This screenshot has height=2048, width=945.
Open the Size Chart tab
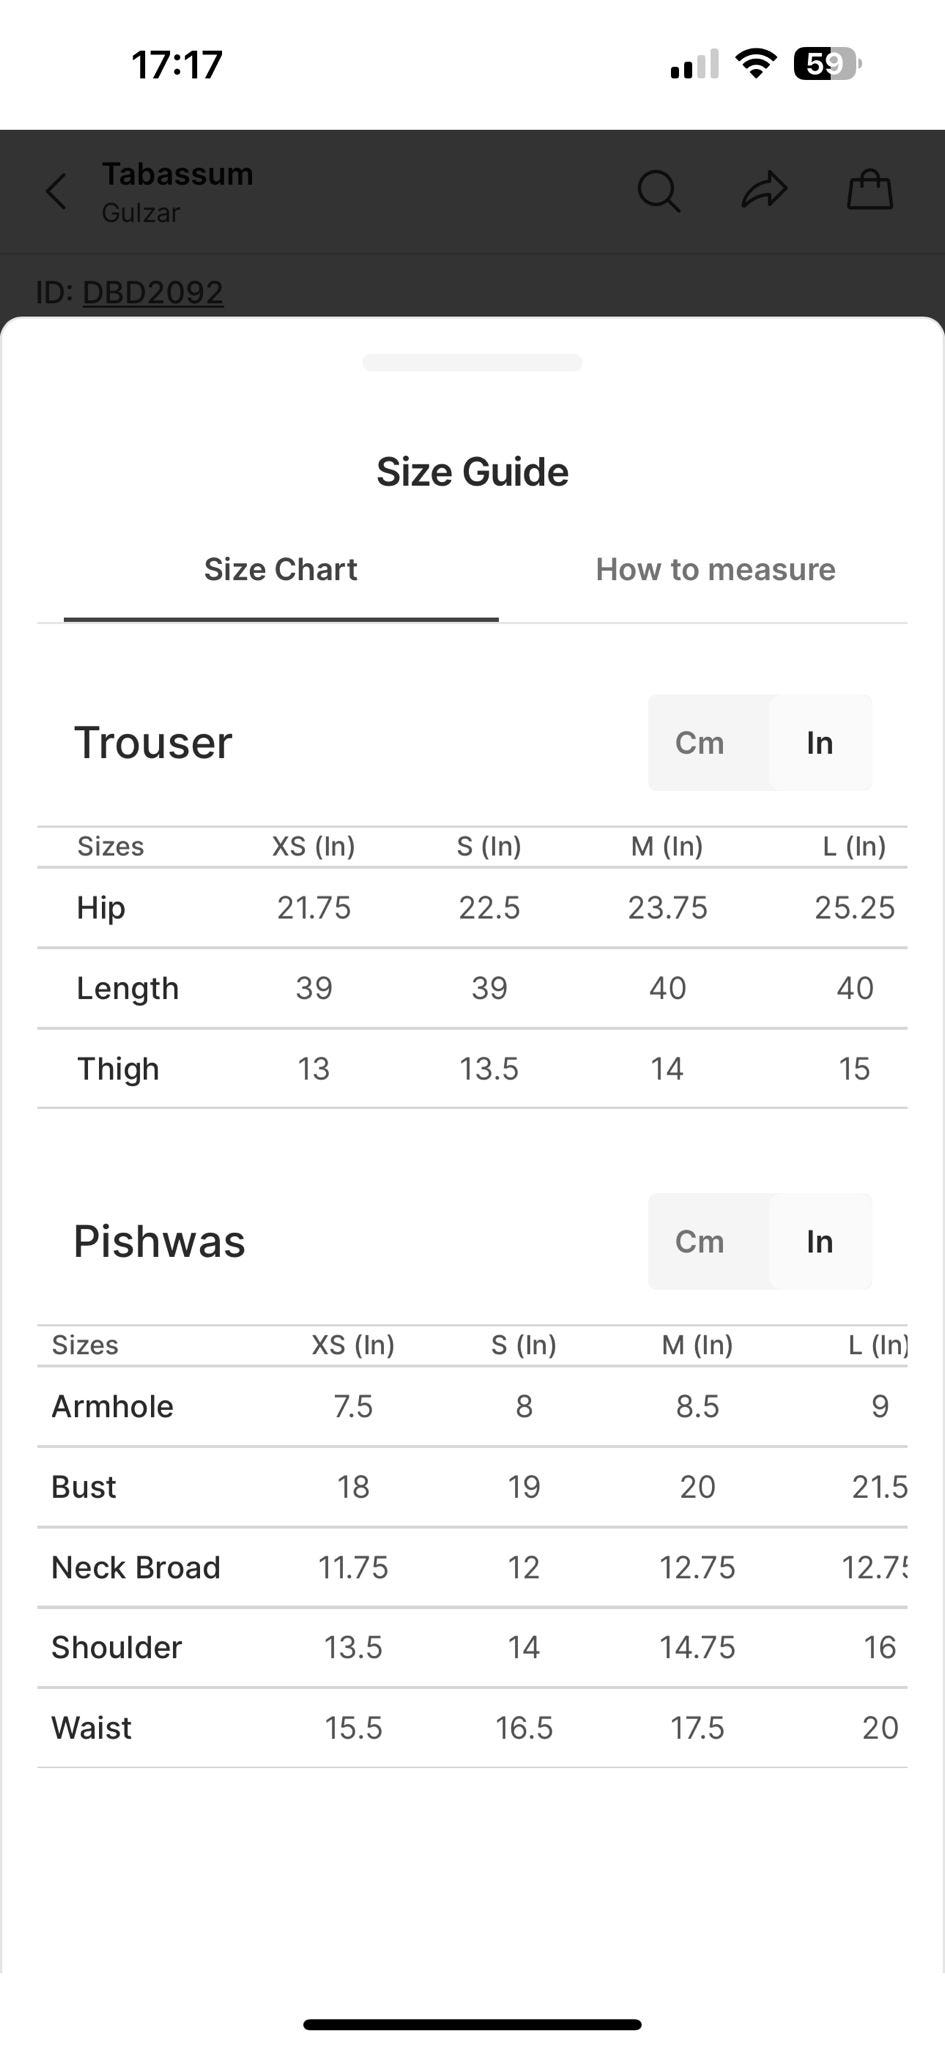tap(280, 569)
